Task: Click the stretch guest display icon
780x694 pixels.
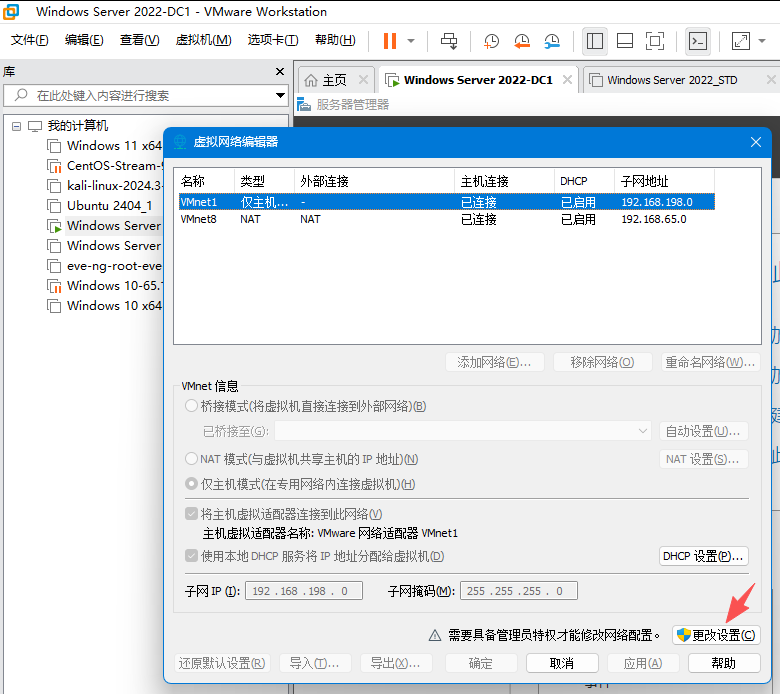Action: pyautogui.click(x=741, y=41)
